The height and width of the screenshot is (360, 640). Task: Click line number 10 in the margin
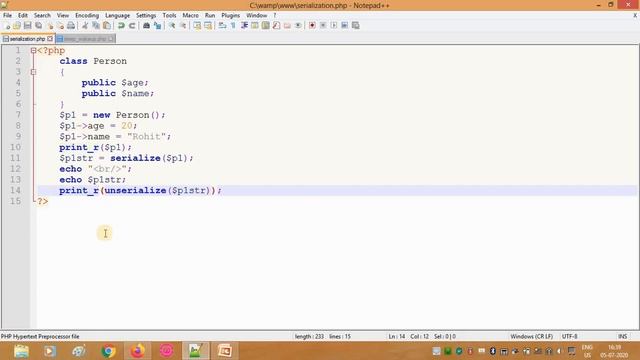16,147
